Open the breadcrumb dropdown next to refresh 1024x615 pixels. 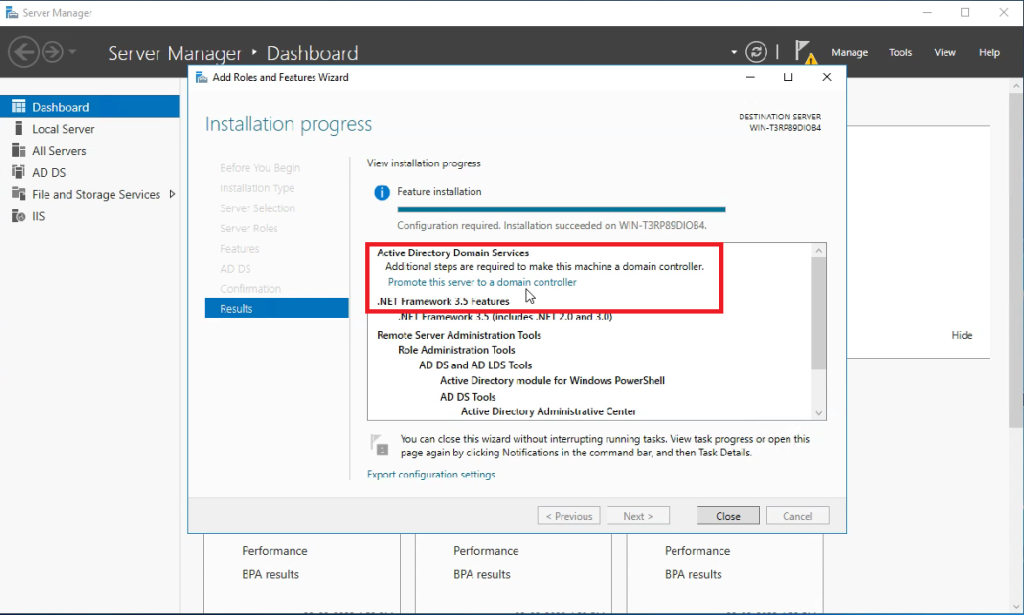pos(733,52)
